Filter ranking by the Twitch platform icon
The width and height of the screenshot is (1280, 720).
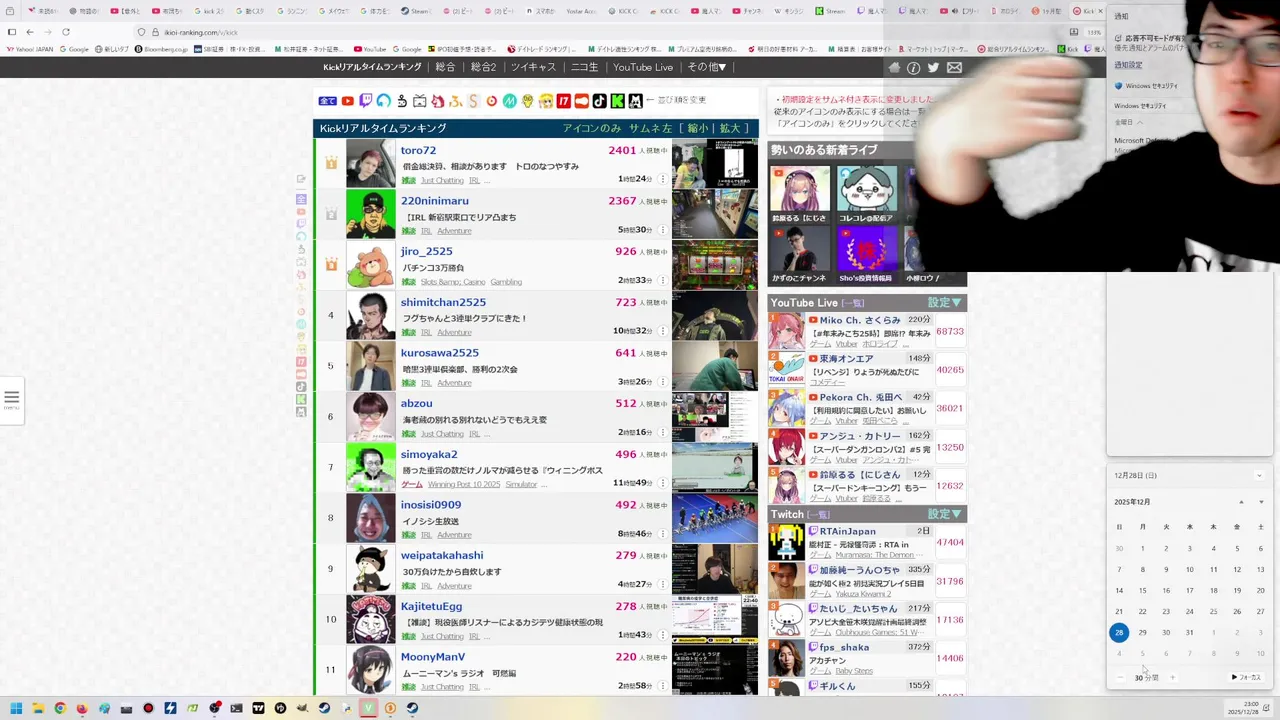pyautogui.click(x=366, y=101)
